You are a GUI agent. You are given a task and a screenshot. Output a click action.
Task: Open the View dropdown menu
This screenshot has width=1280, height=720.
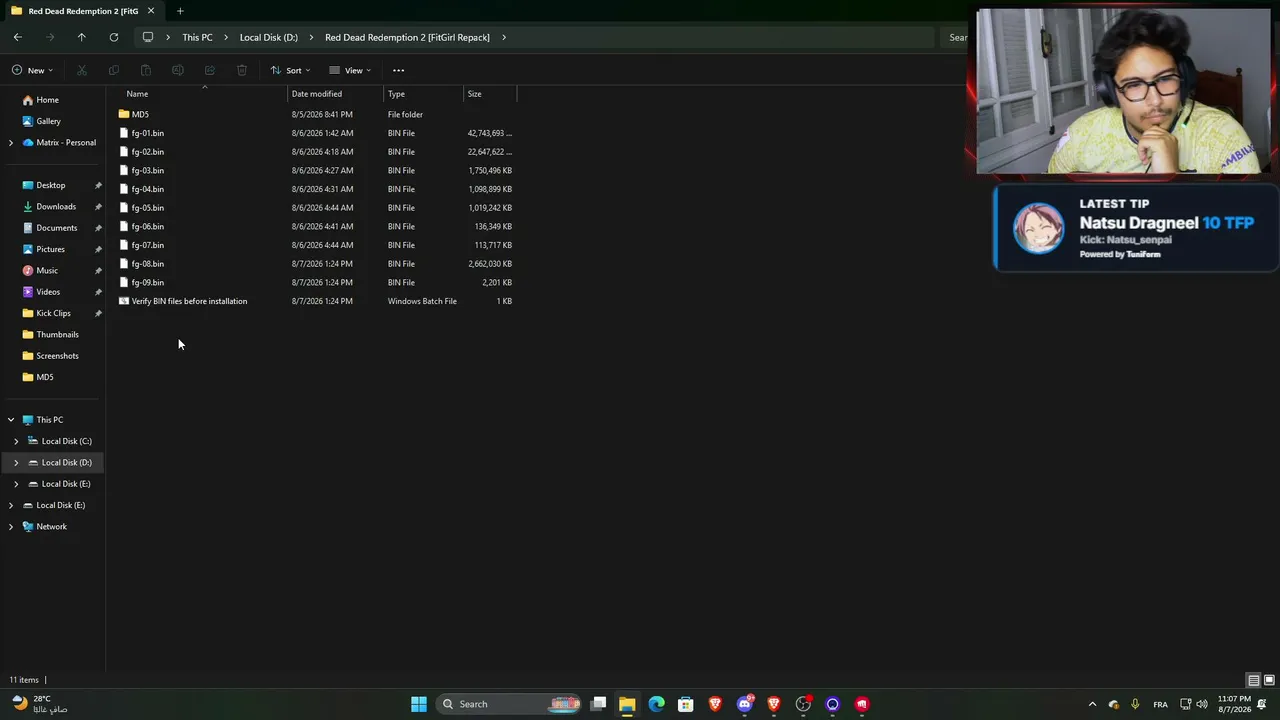point(350,70)
